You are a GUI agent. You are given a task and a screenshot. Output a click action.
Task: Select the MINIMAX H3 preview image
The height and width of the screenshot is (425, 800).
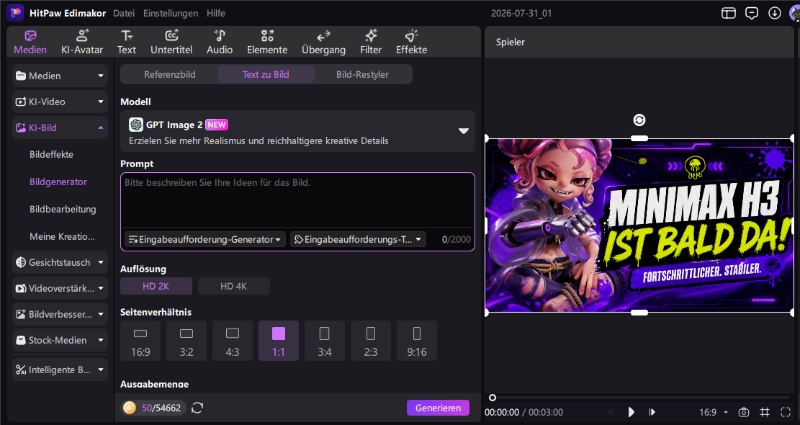639,225
